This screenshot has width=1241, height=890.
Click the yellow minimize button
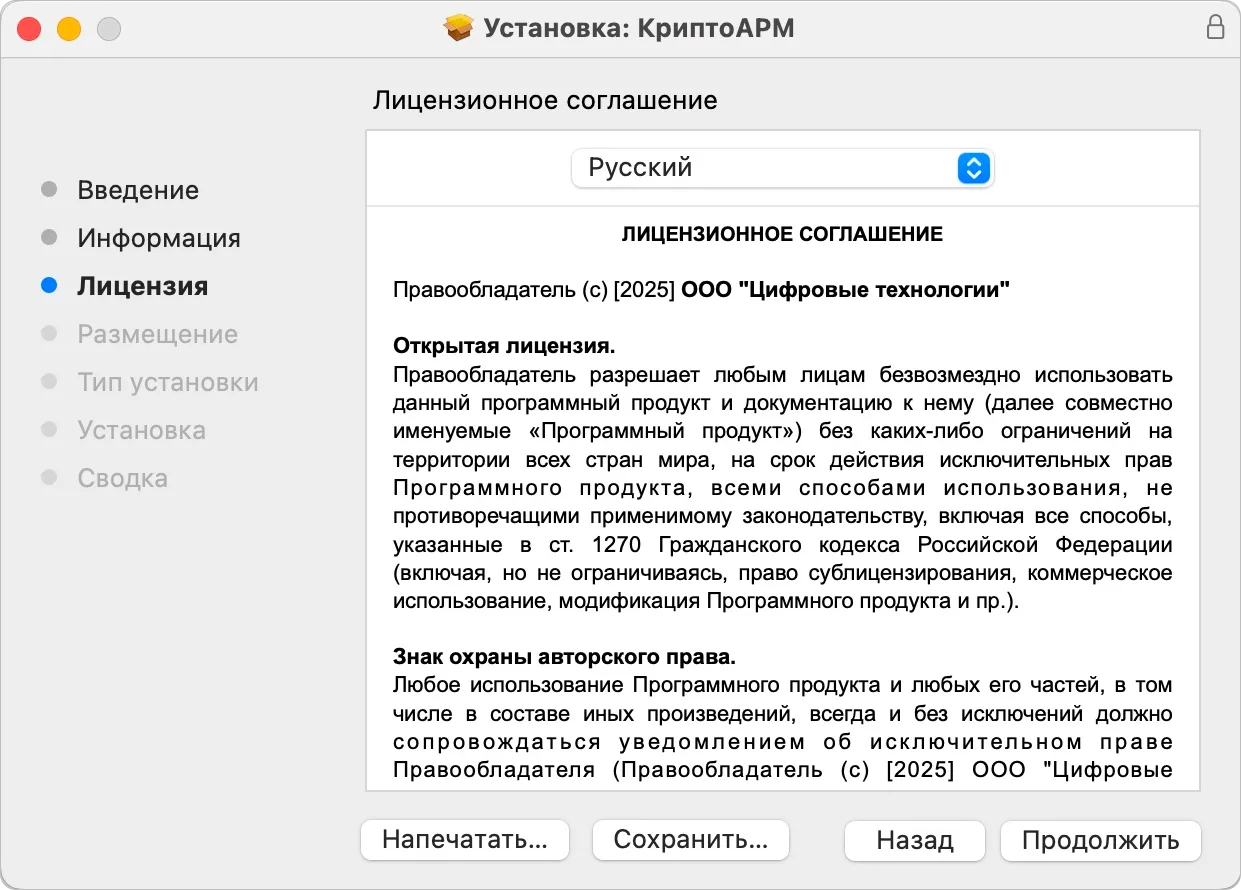(68, 29)
